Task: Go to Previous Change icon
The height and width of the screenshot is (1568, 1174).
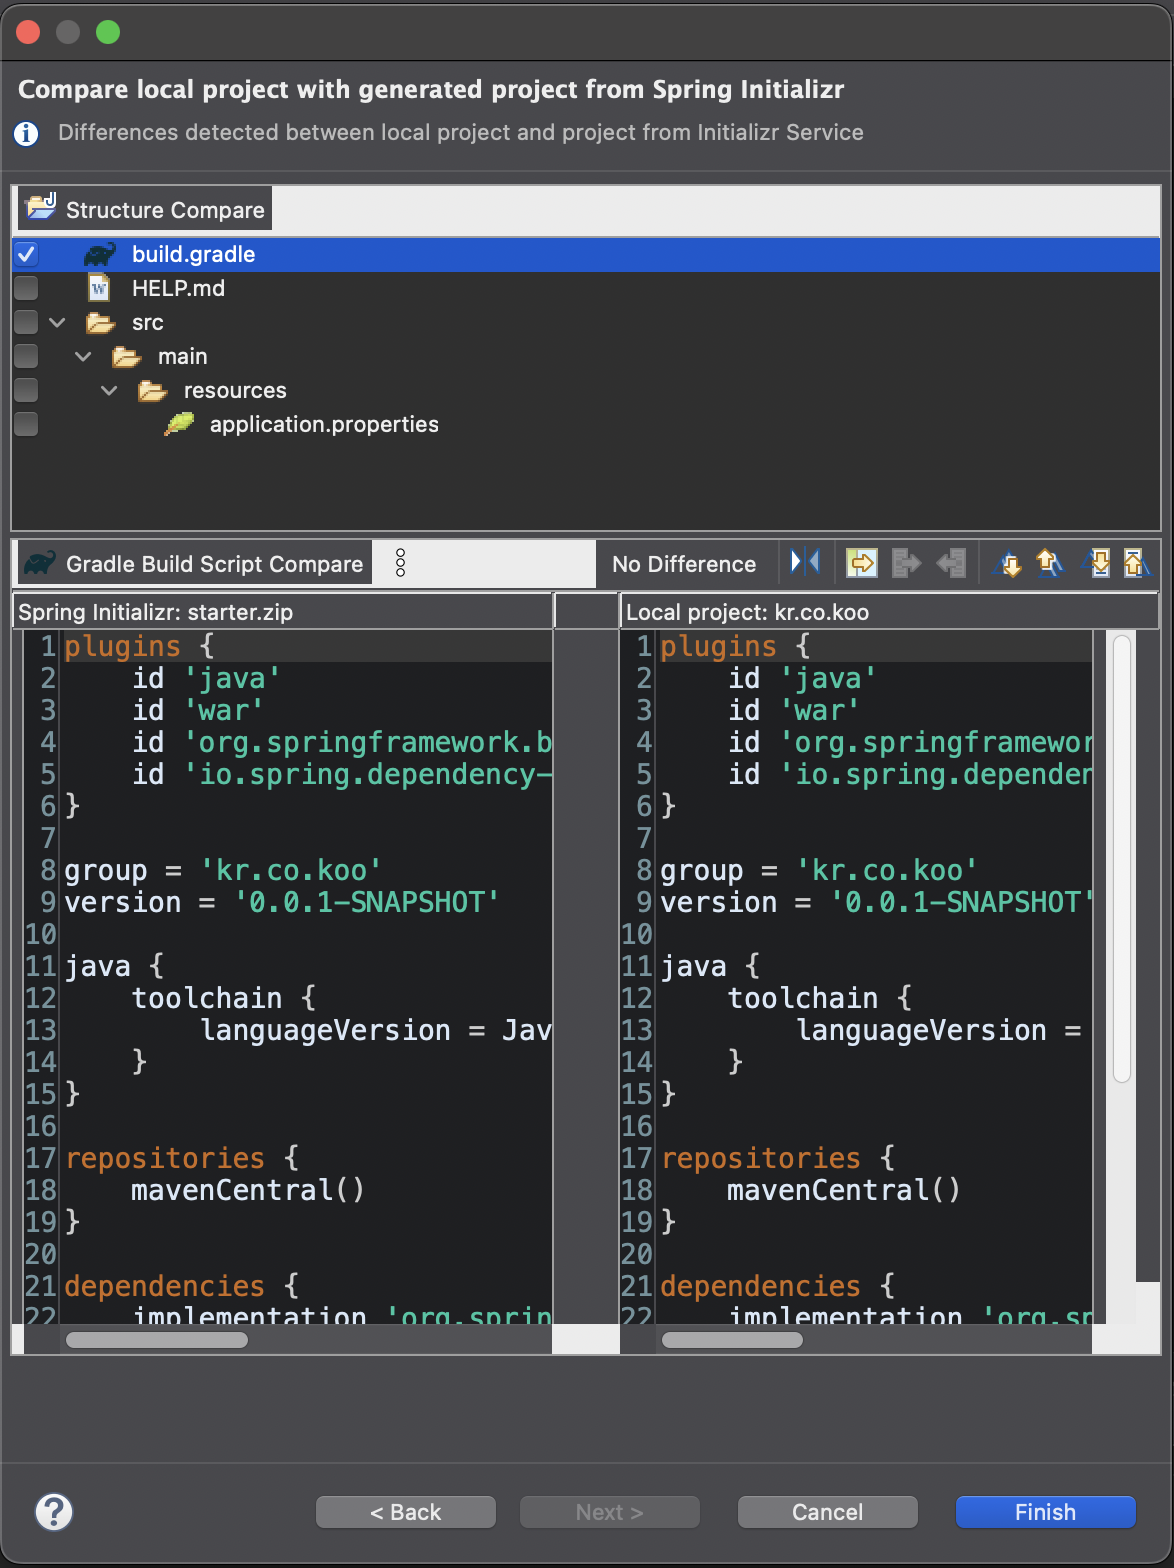Action: [x=1135, y=563]
